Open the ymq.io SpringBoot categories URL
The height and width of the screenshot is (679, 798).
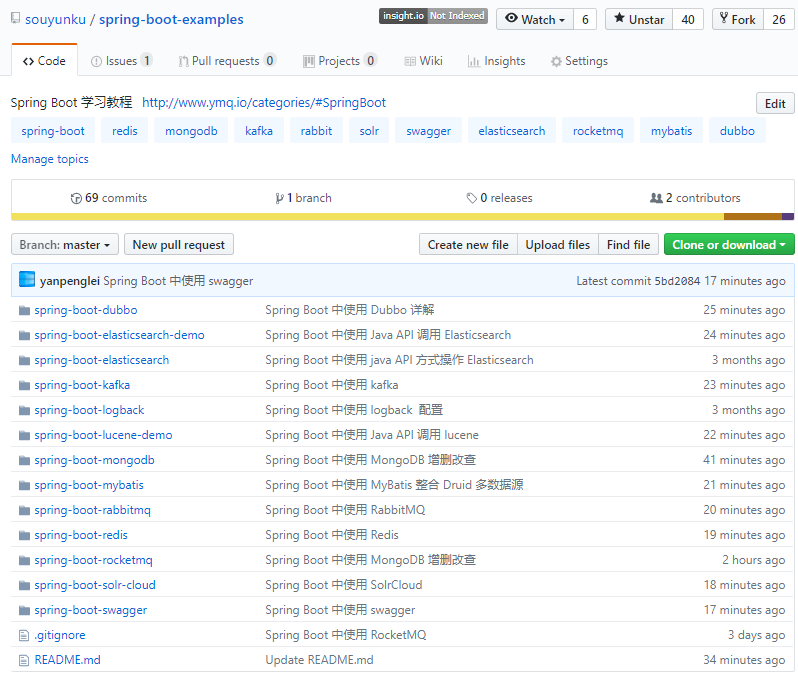point(264,103)
